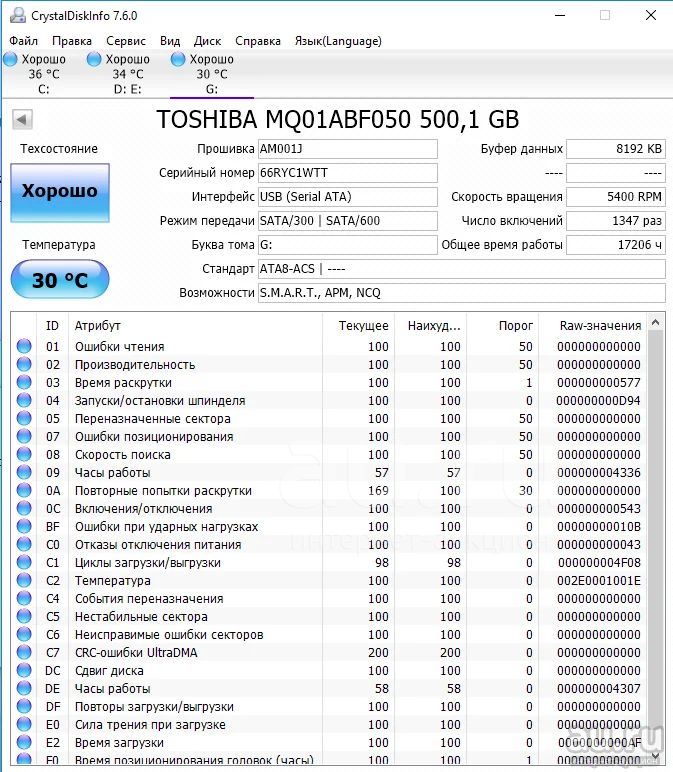673x772 pixels.
Task: Click the blue orb for attribute 09 Часы работы
Action: [x=24, y=472]
